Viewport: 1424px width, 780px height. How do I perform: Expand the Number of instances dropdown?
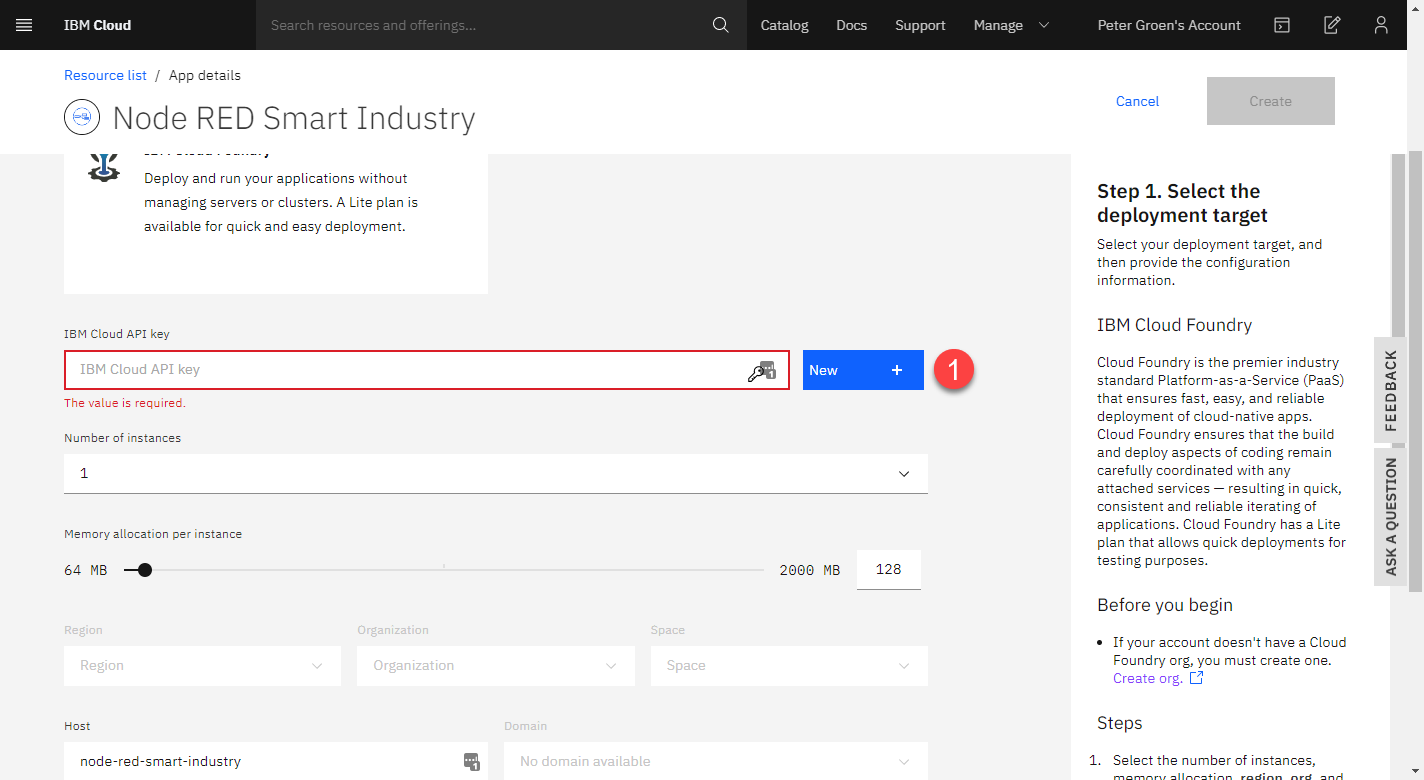[x=496, y=474]
